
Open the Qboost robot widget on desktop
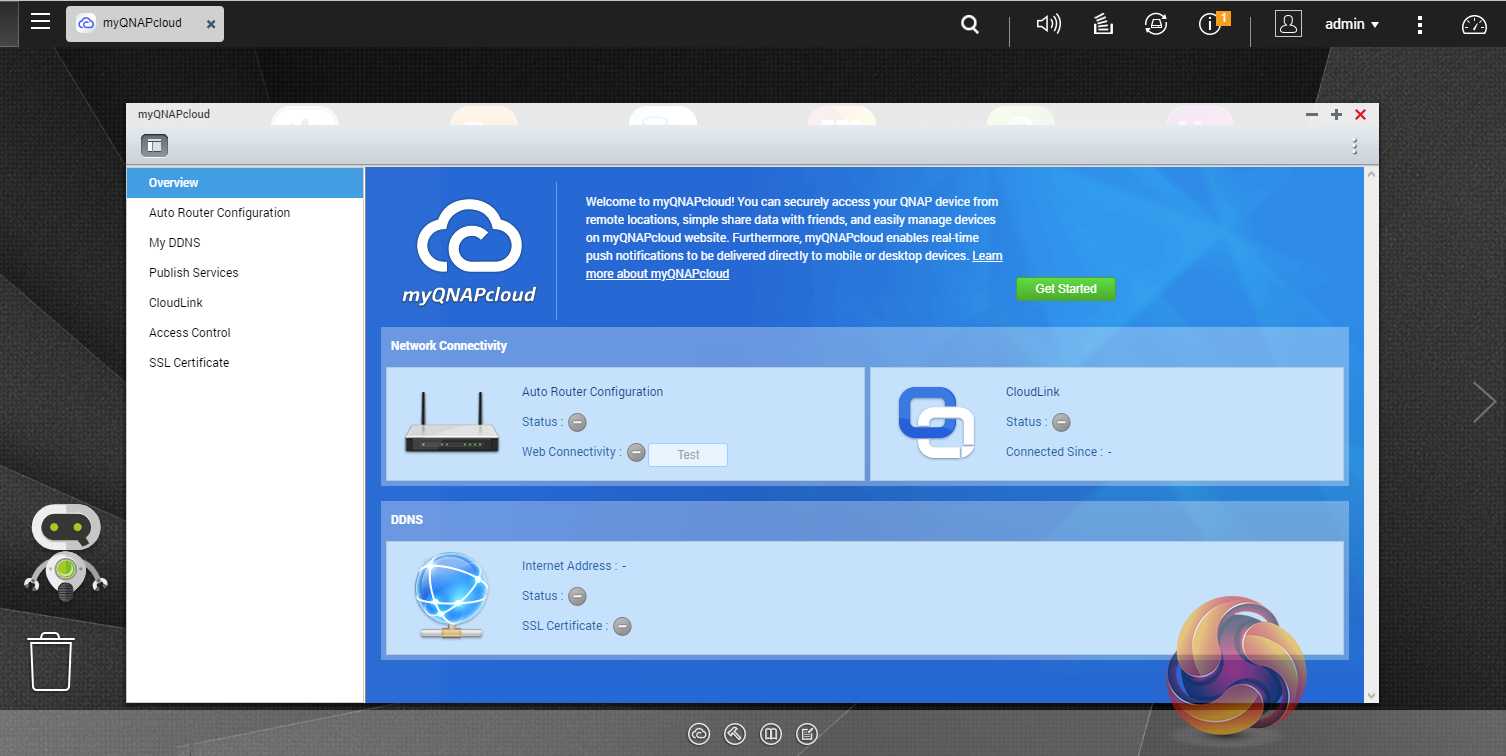click(66, 553)
